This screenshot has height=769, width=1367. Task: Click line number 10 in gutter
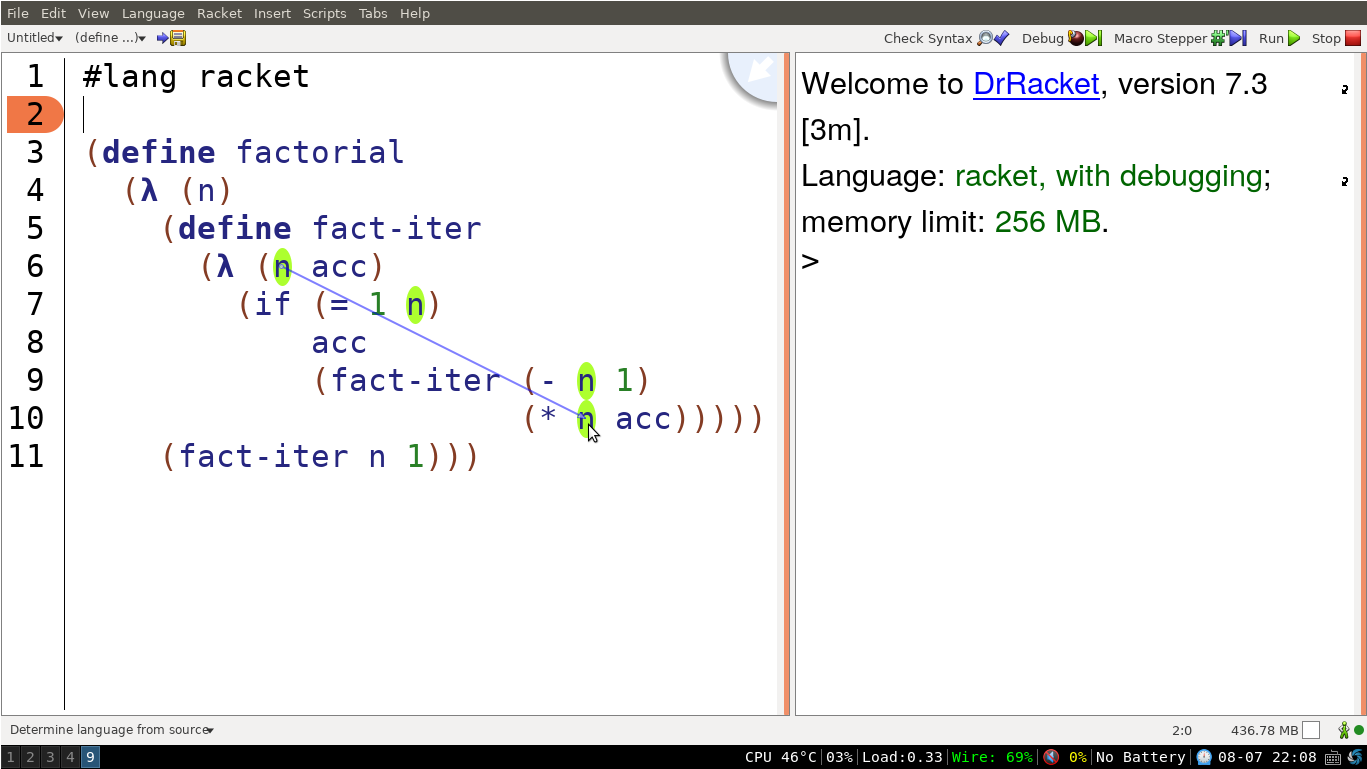pyautogui.click(x=26, y=419)
